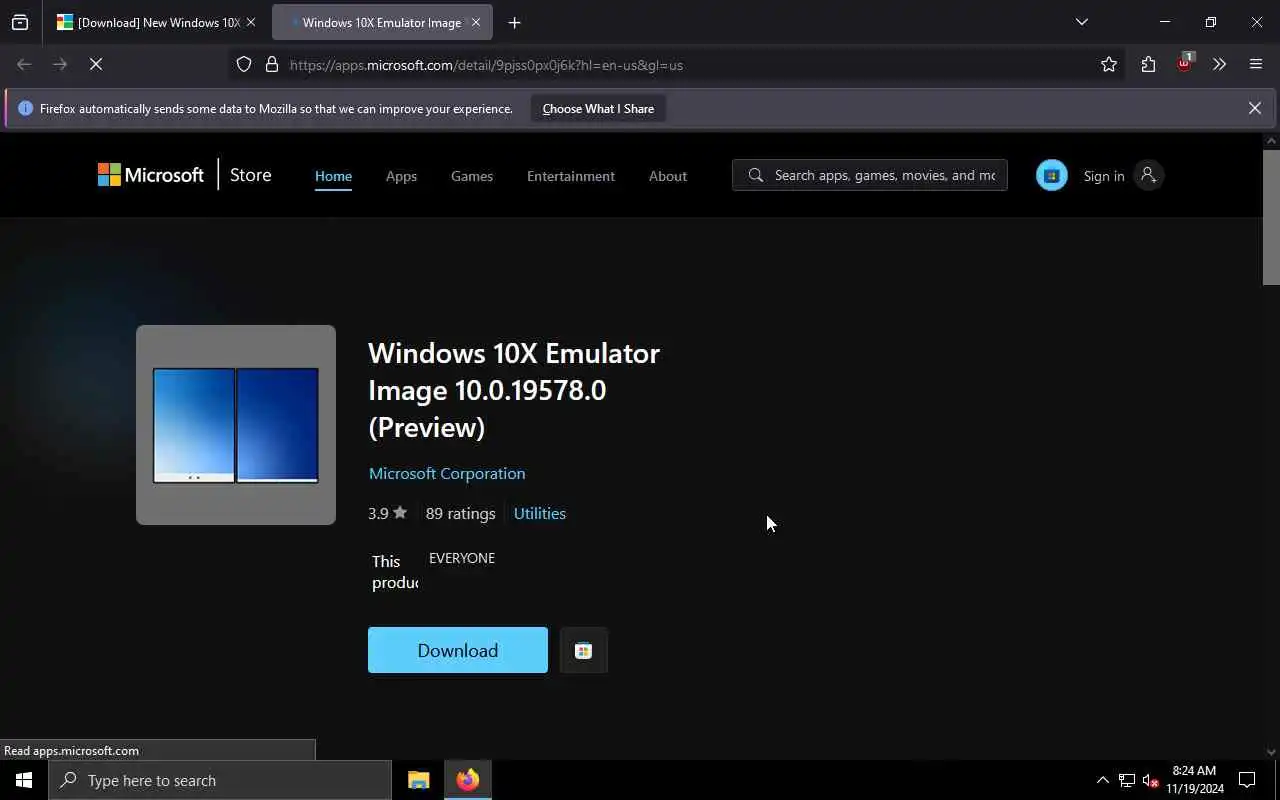Open the Store home link

250,175
